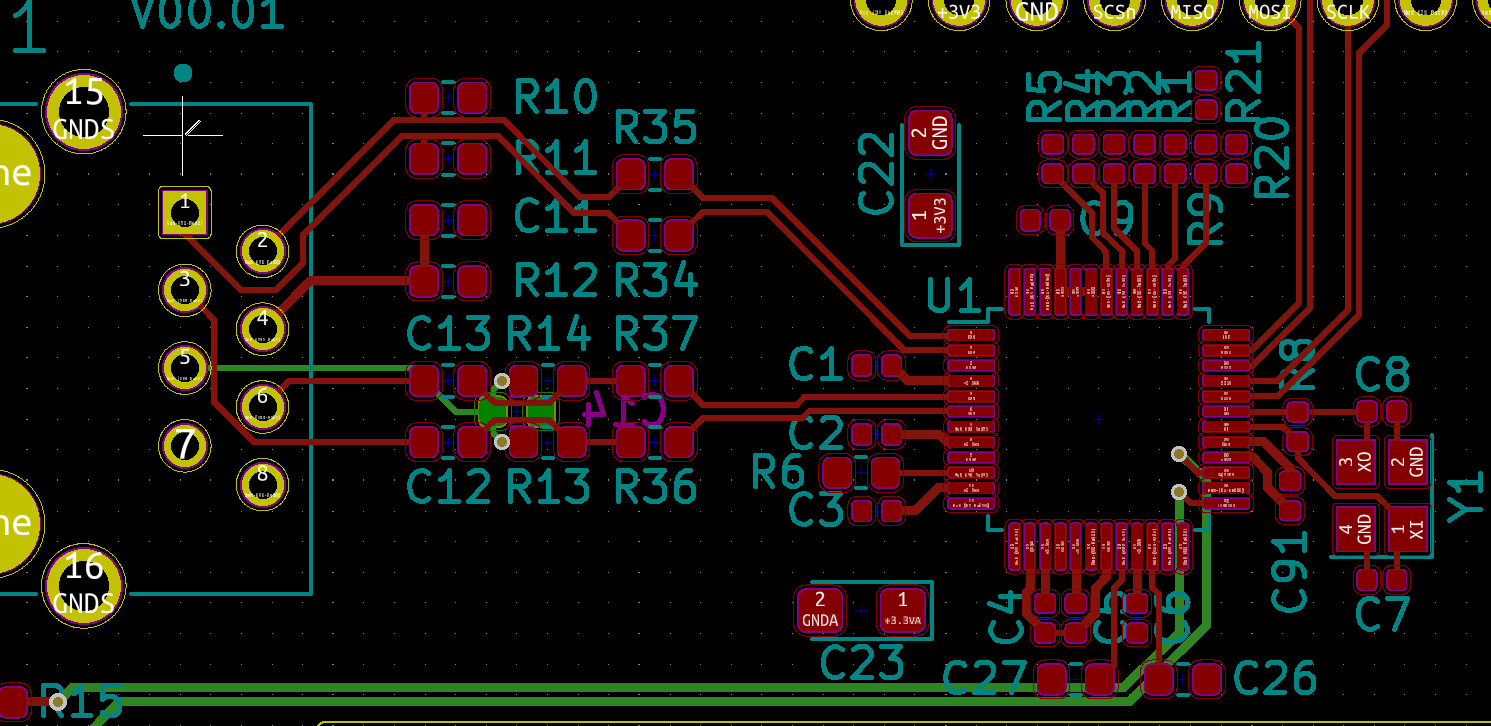Click the C26 reference label
This screenshot has height=726, width=1491.
(x=1274, y=679)
